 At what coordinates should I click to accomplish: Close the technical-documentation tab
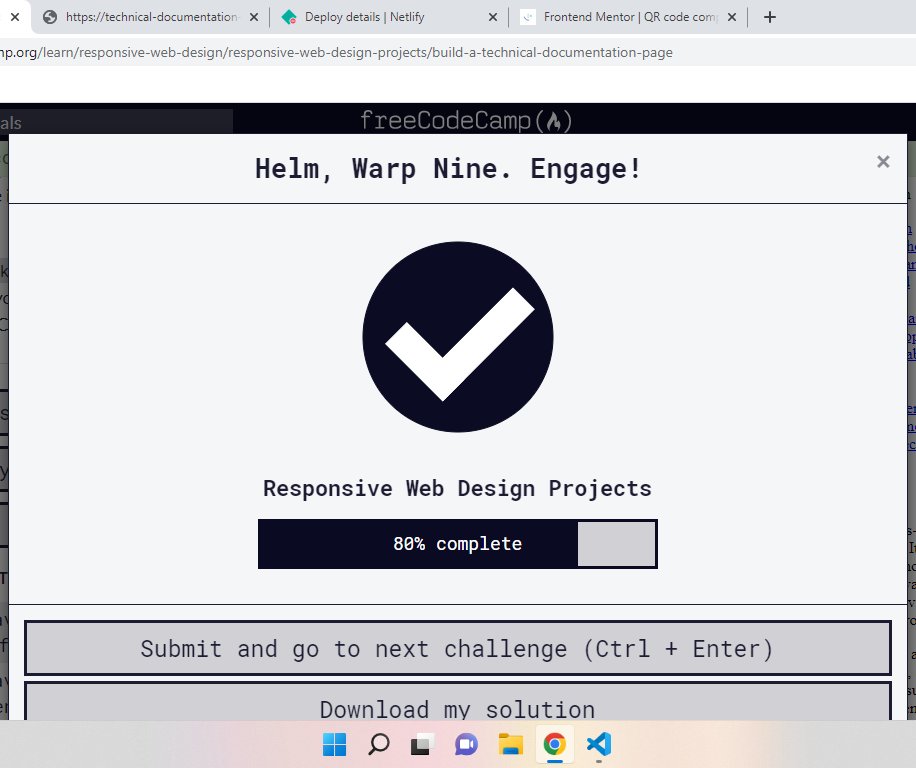click(254, 18)
